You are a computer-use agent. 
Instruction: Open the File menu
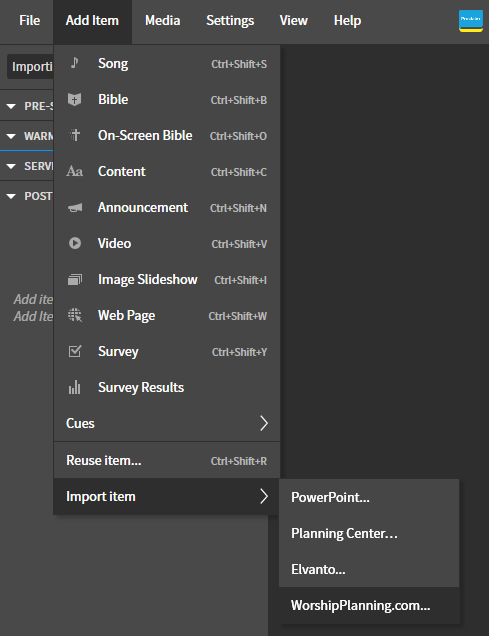point(30,21)
